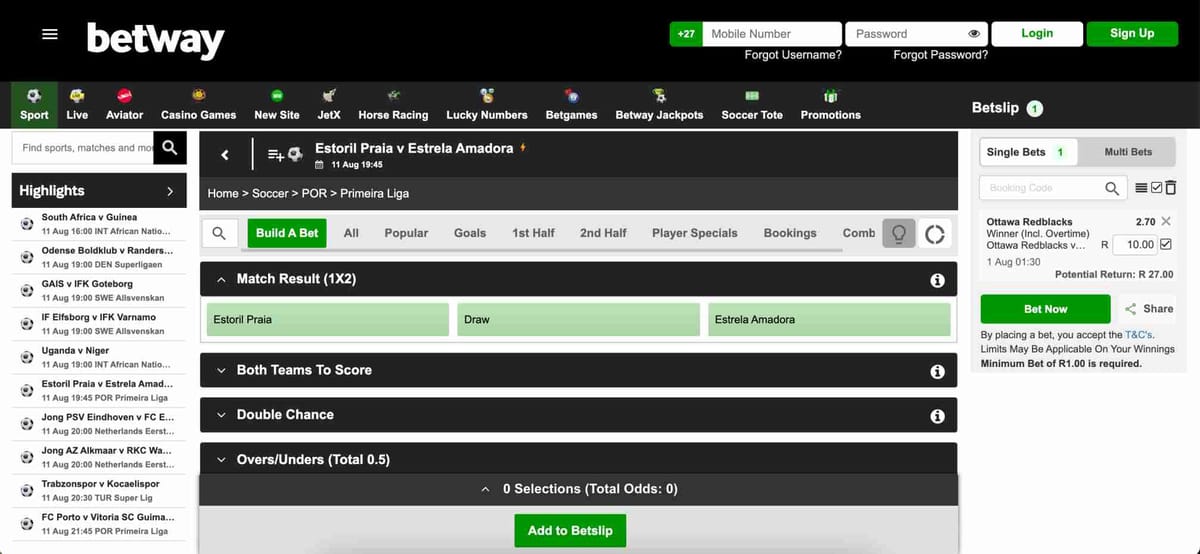The image size is (1200, 554).
Task: Show Match Result info icon
Action: (x=937, y=280)
